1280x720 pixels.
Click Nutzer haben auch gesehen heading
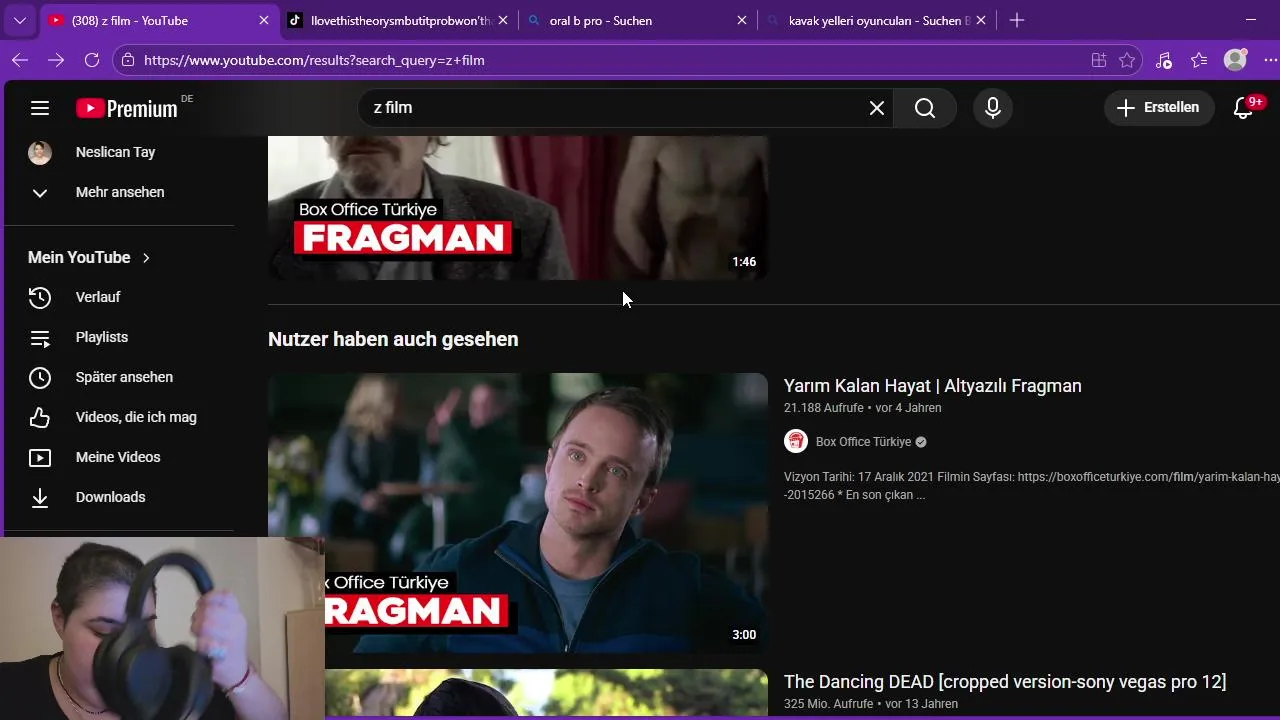click(x=393, y=339)
